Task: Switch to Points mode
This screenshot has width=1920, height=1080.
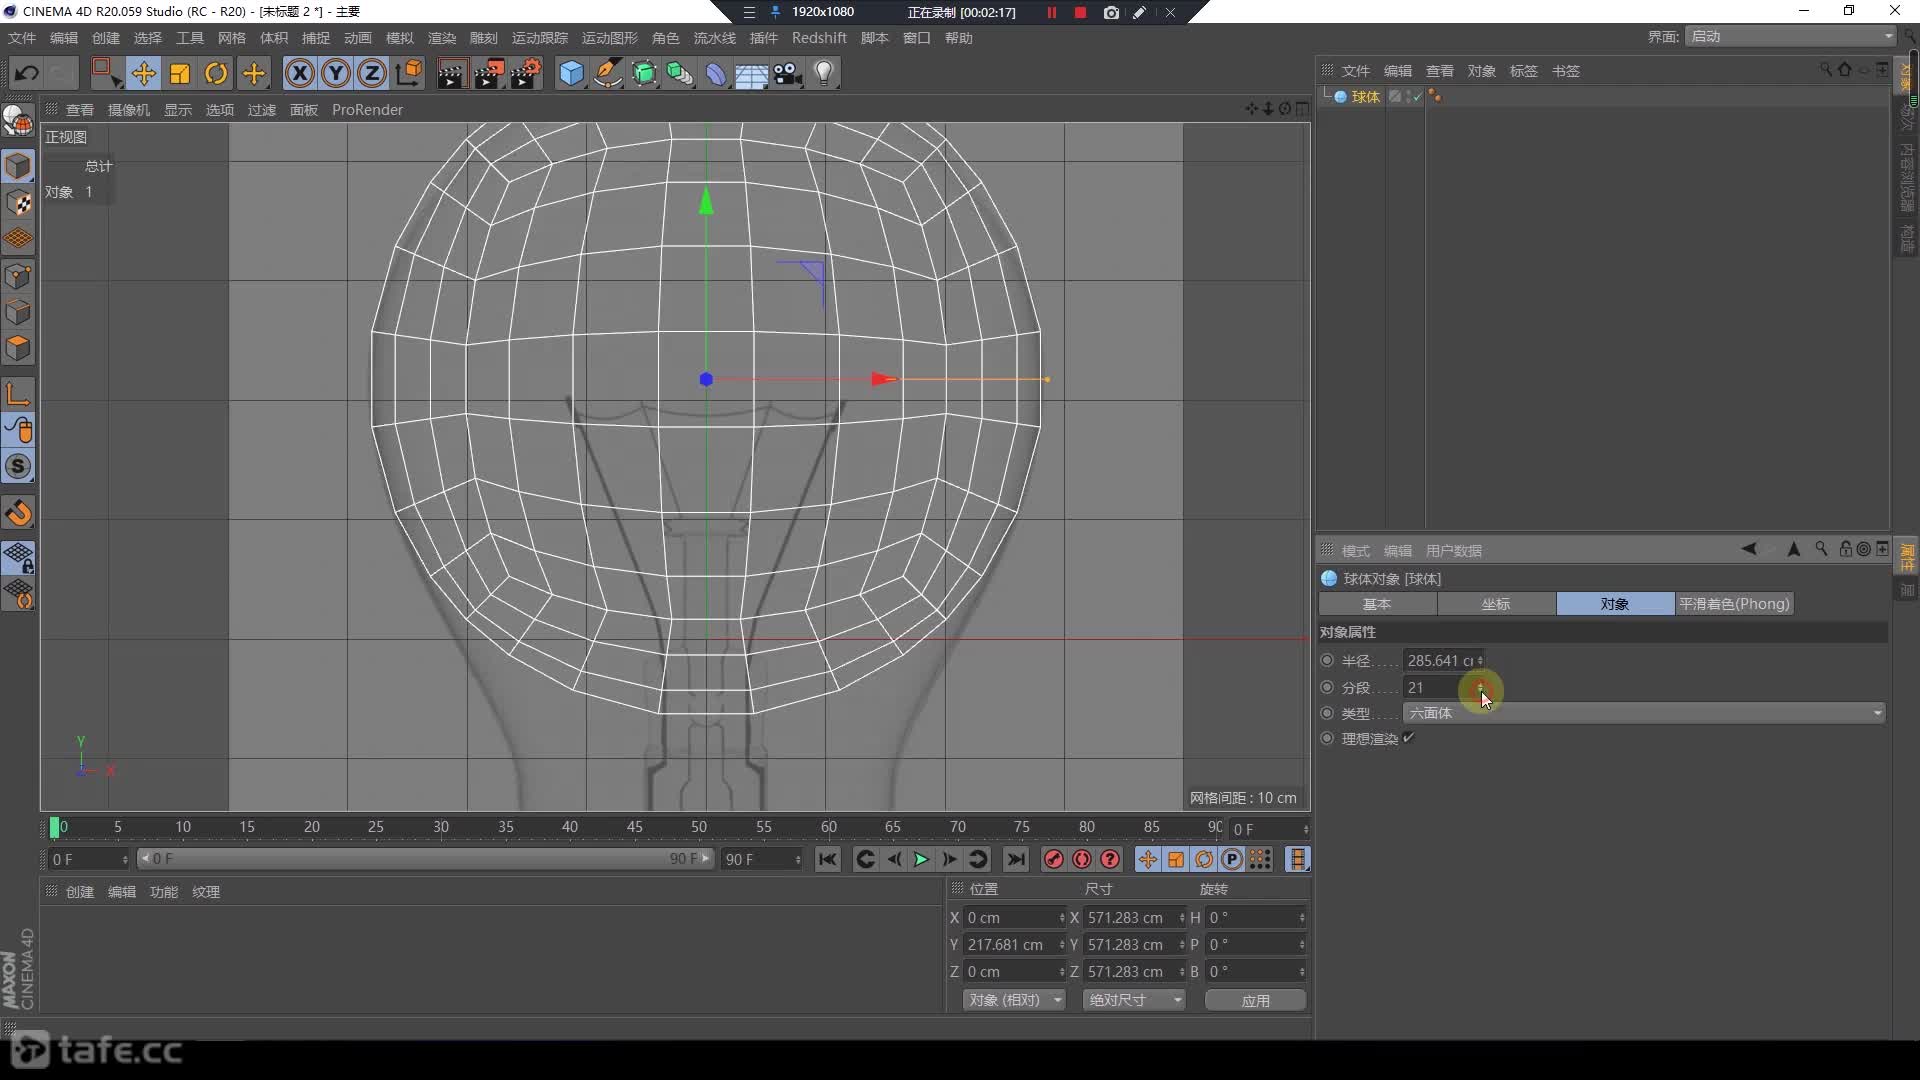Action: (x=18, y=276)
